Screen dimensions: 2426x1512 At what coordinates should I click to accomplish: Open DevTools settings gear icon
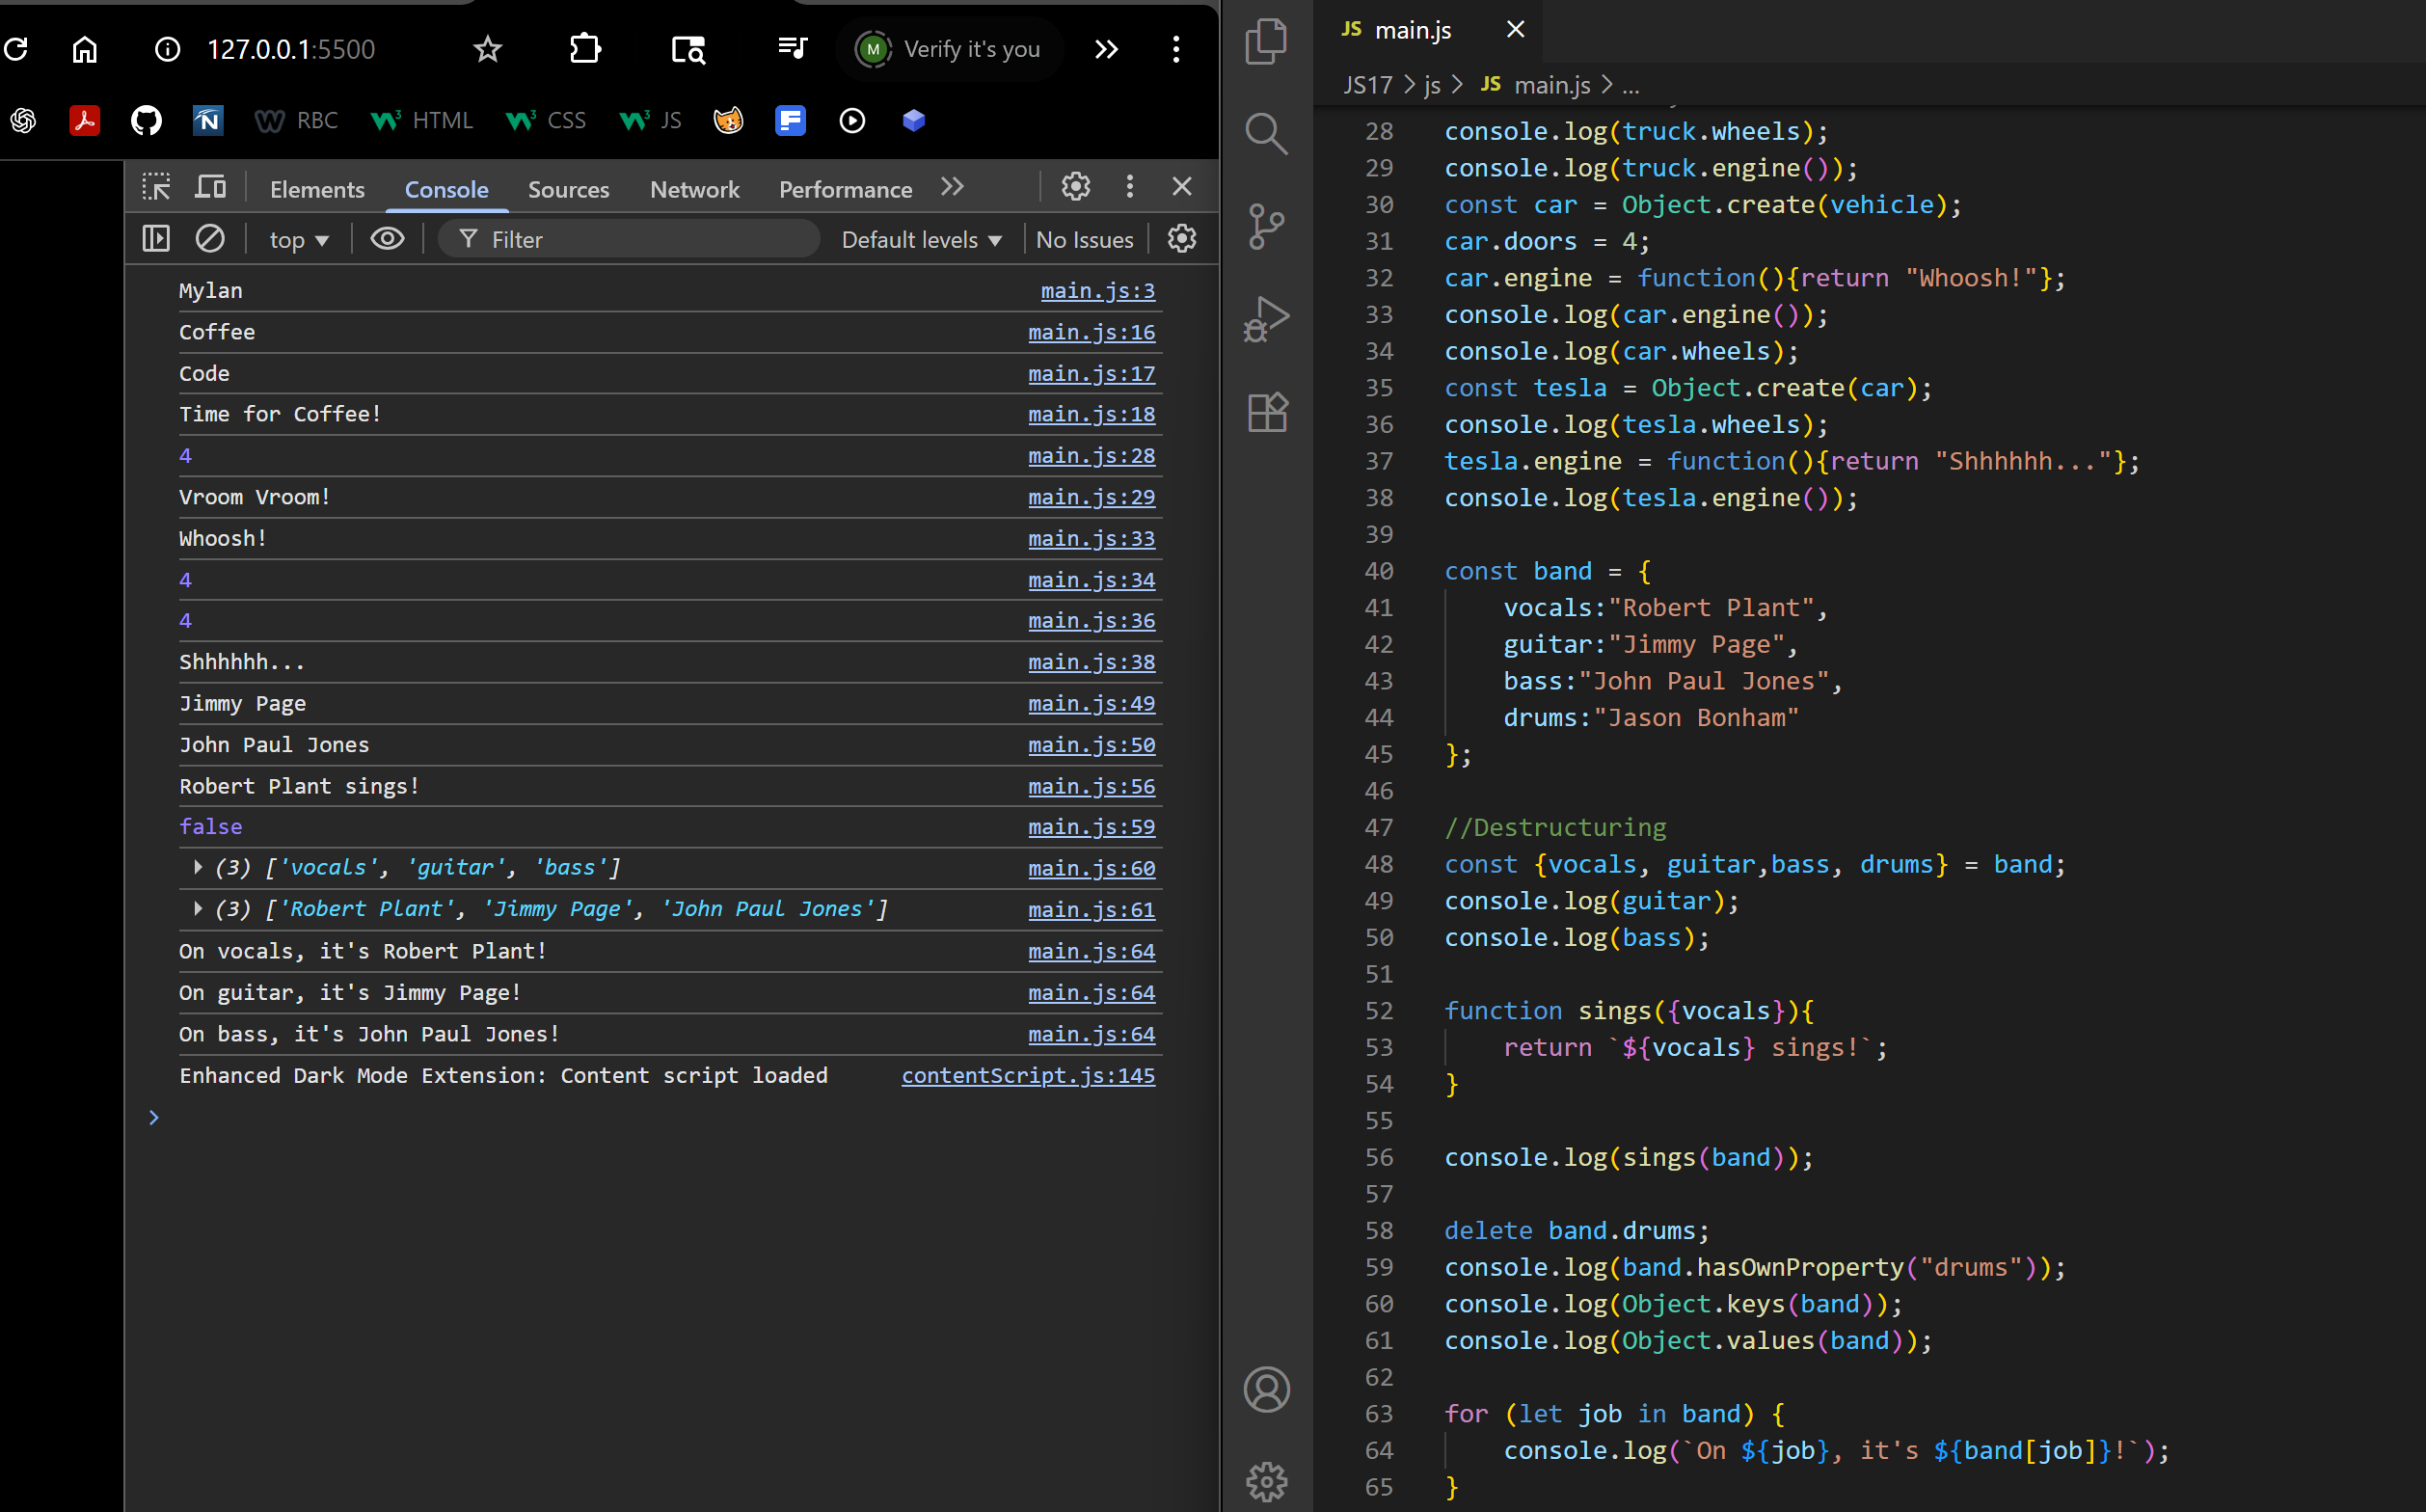pyautogui.click(x=1075, y=187)
